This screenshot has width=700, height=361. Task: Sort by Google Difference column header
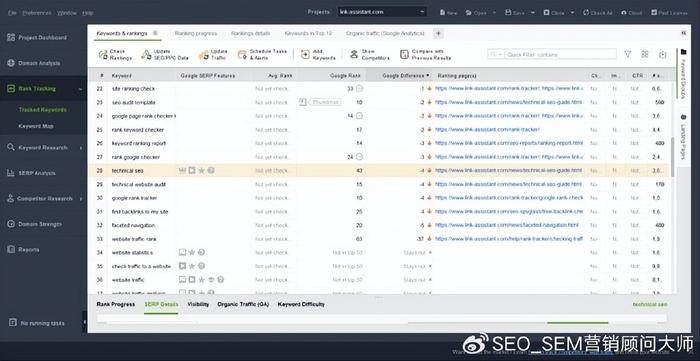point(405,76)
